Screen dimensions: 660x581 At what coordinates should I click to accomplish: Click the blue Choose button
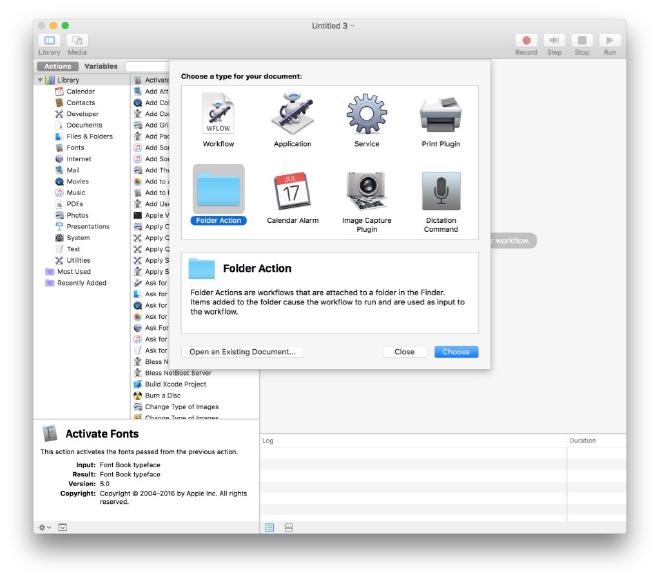[456, 352]
